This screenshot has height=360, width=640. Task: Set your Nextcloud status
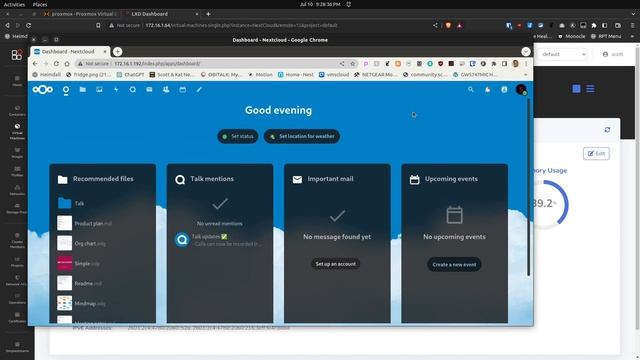pyautogui.click(x=238, y=136)
